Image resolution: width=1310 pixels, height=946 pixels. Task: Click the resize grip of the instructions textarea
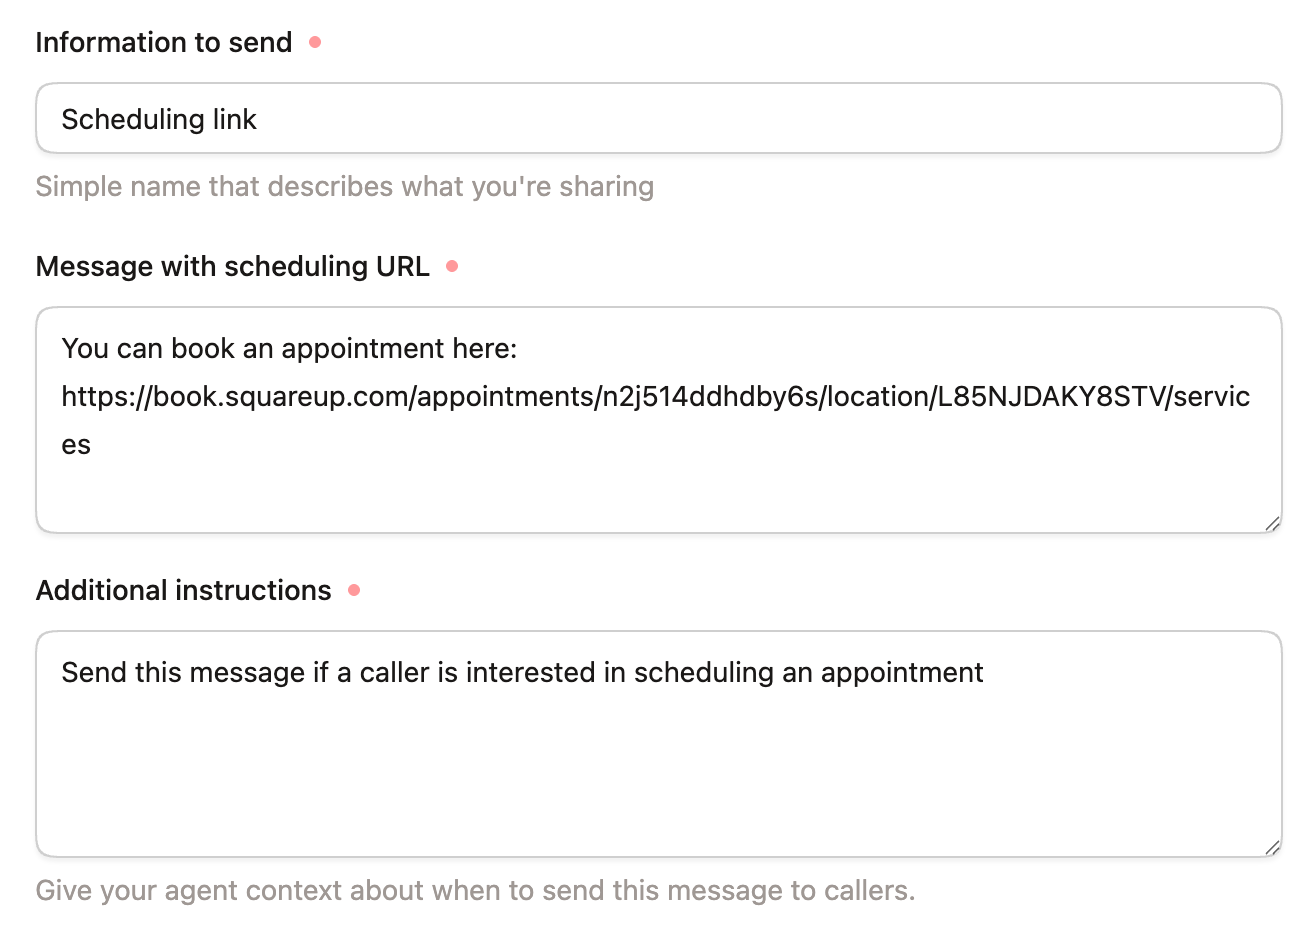tap(1272, 847)
